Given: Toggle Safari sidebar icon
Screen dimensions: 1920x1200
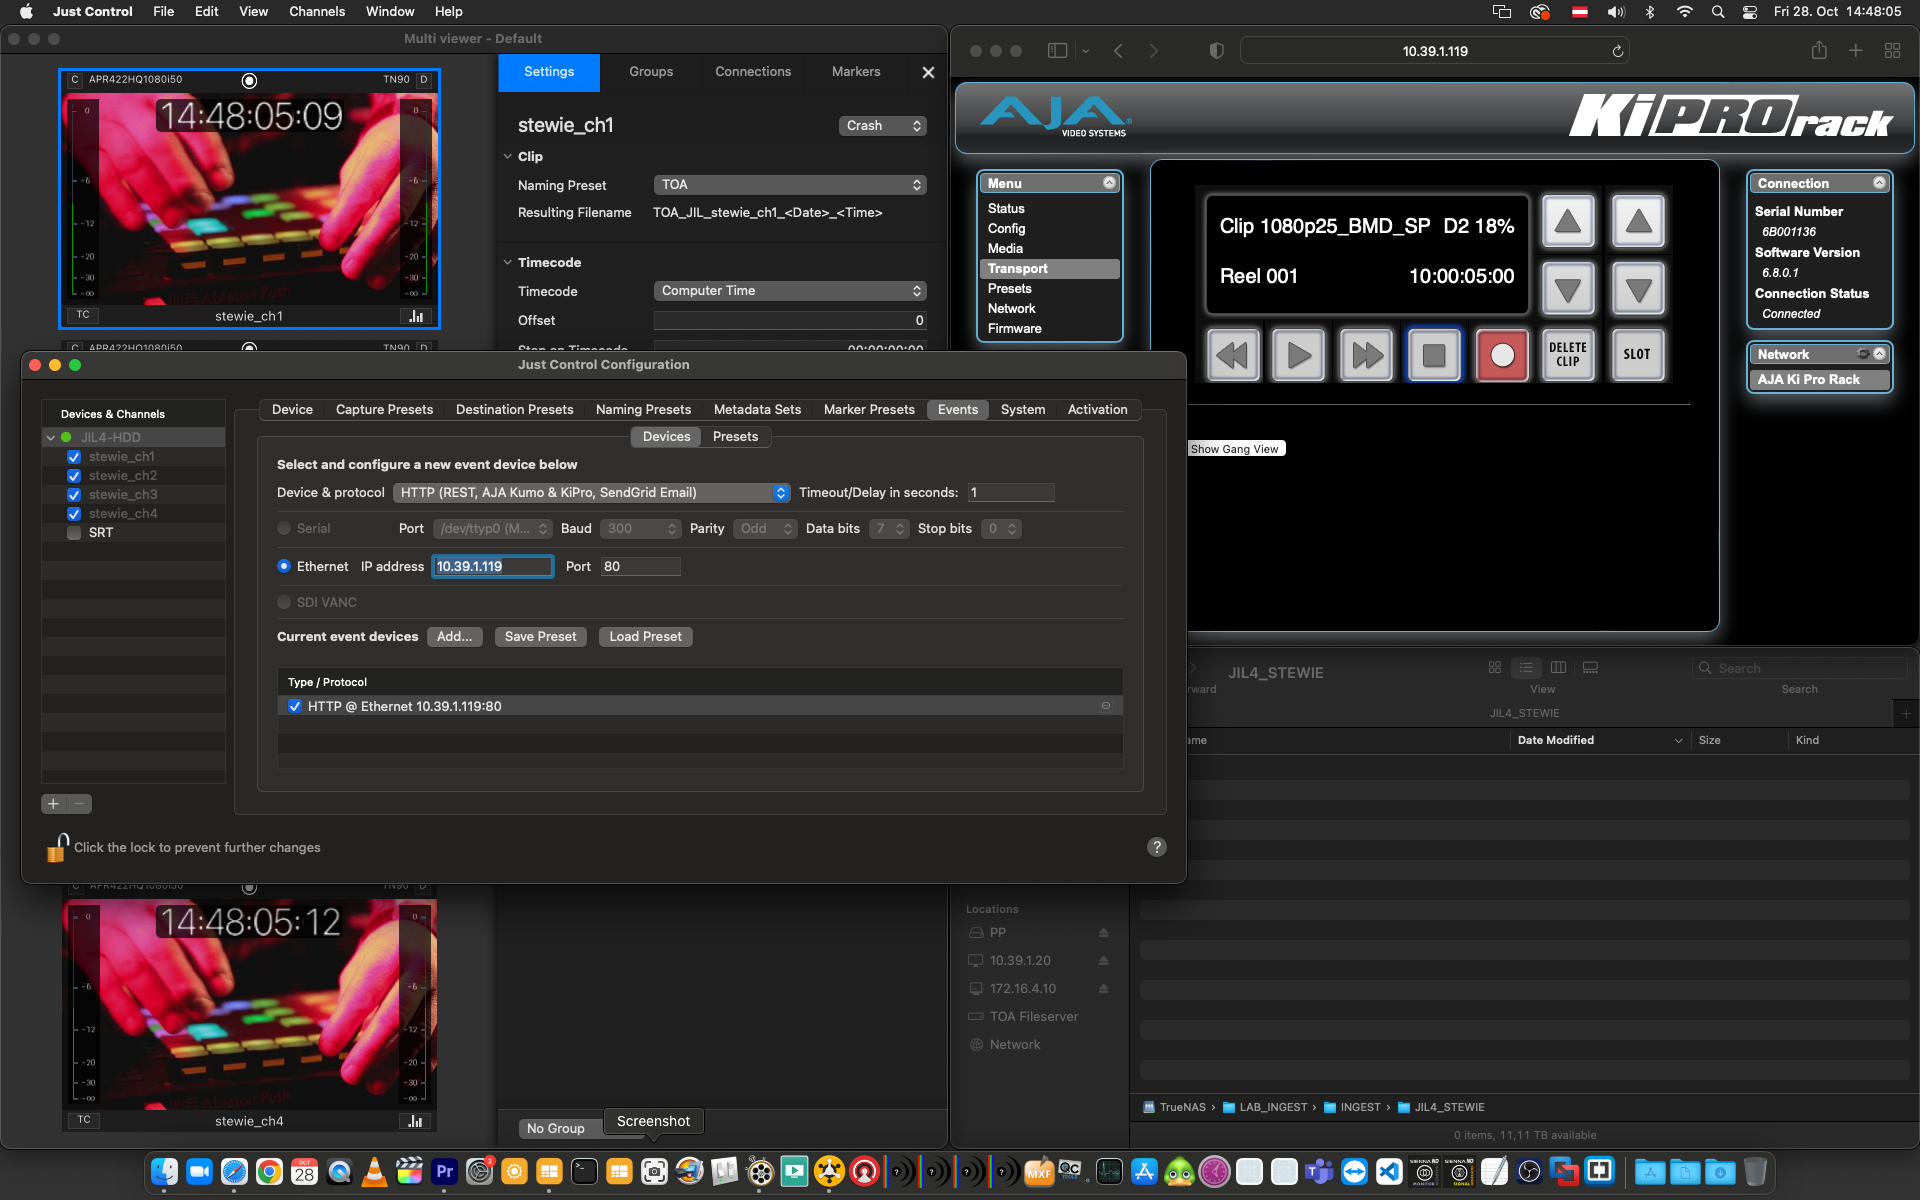Looking at the screenshot, I should tap(1057, 51).
